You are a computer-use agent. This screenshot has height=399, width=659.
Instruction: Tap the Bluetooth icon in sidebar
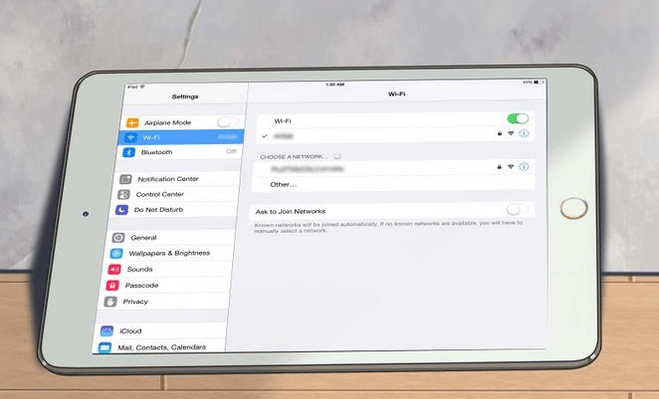(x=129, y=152)
